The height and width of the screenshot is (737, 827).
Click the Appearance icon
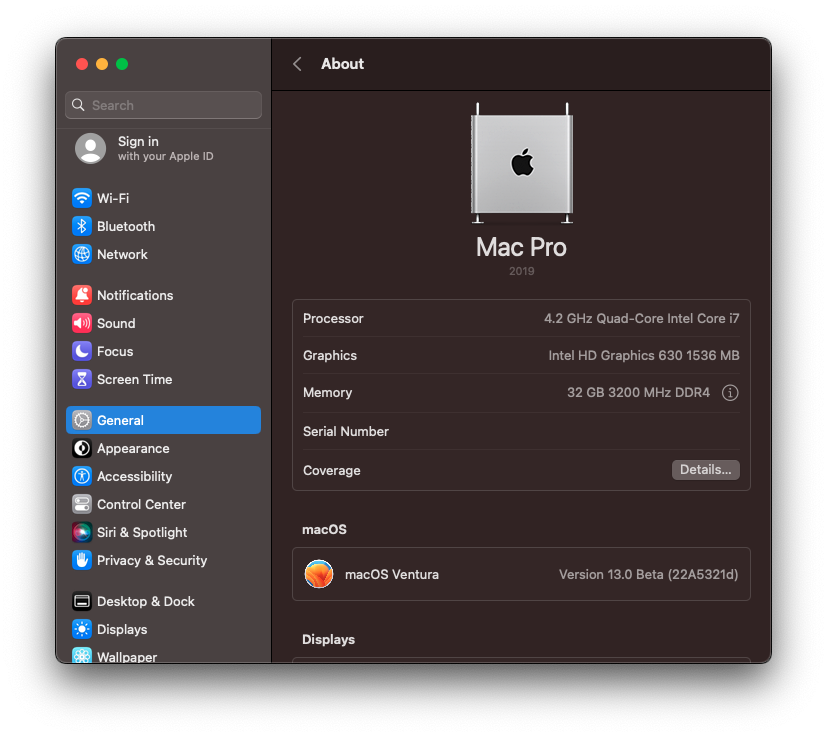pyautogui.click(x=82, y=448)
